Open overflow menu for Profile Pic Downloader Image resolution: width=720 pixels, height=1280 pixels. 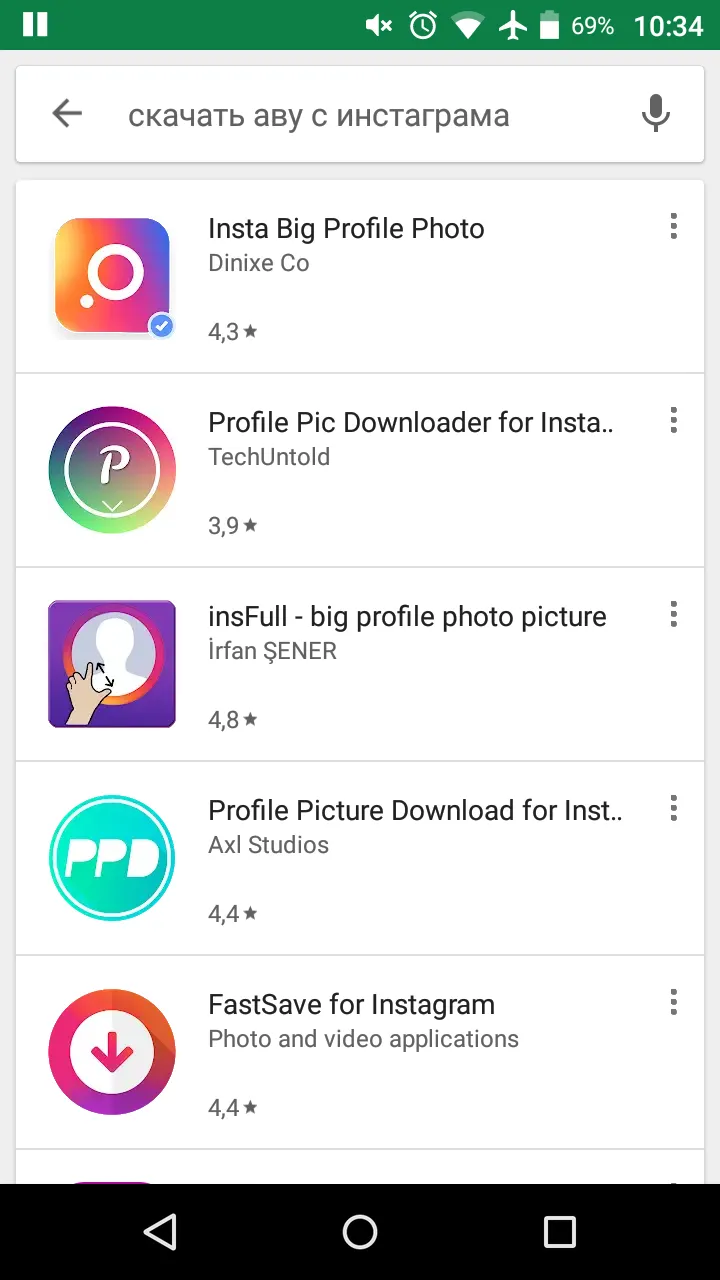coord(674,420)
